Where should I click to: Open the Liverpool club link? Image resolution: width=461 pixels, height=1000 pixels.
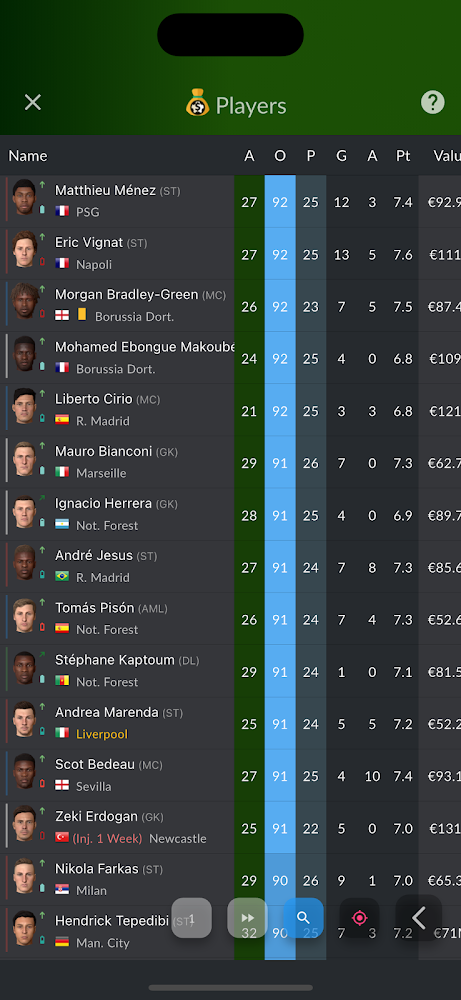point(102,734)
